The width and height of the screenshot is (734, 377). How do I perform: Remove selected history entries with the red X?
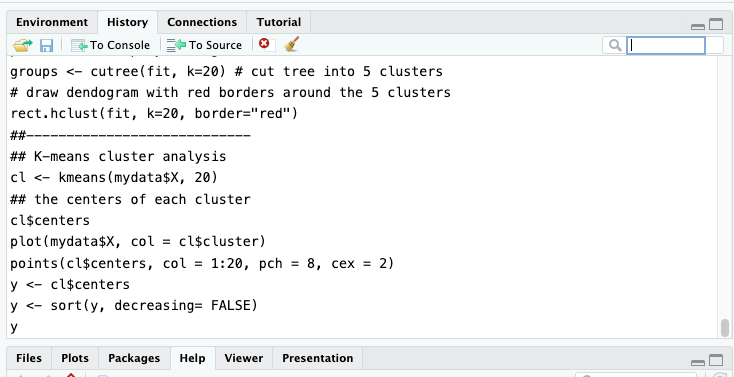click(264, 44)
